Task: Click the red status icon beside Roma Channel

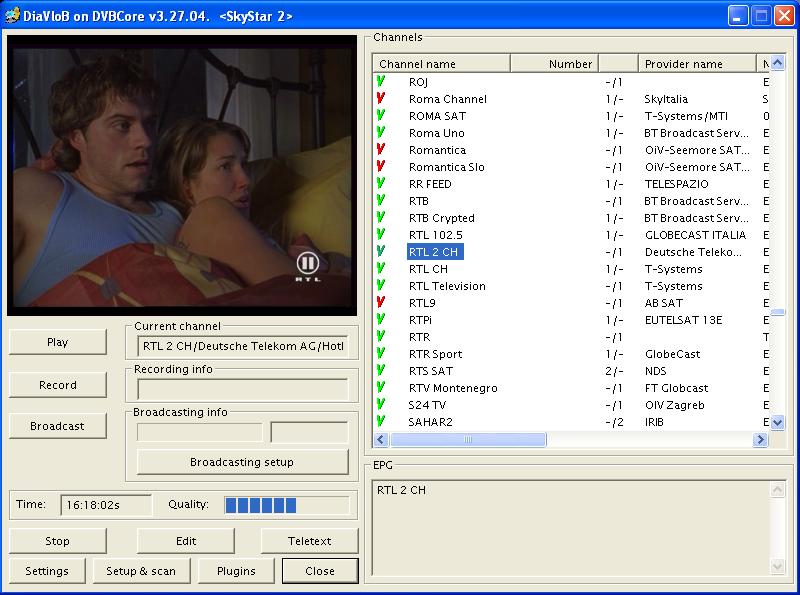Action: (x=381, y=98)
